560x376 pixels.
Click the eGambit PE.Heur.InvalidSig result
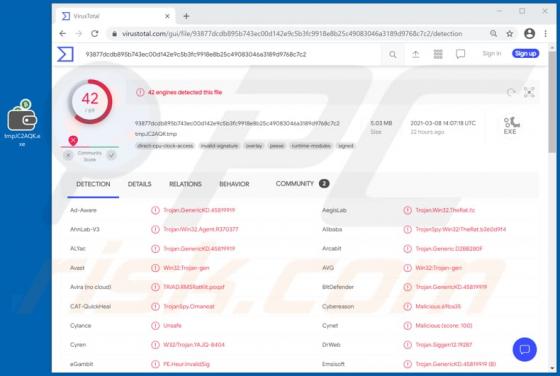tap(186, 364)
